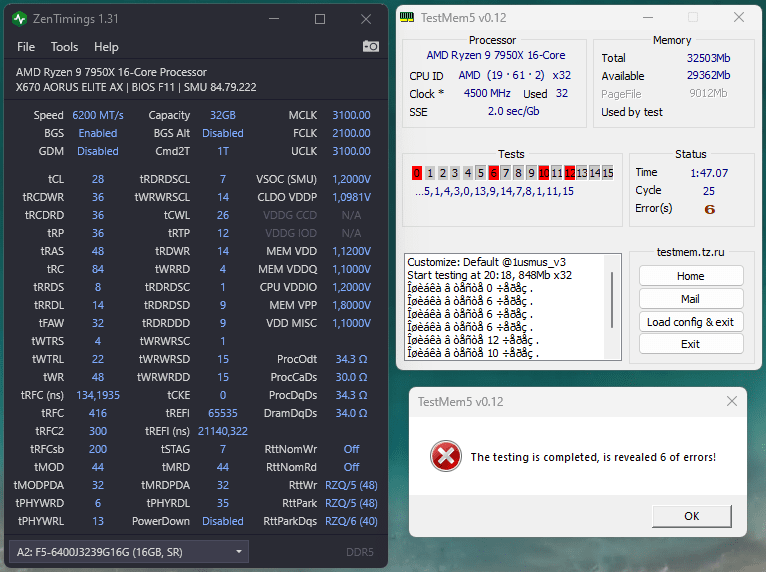Click the Status Time value 1:47.07
The width and height of the screenshot is (766, 572).
(x=709, y=173)
